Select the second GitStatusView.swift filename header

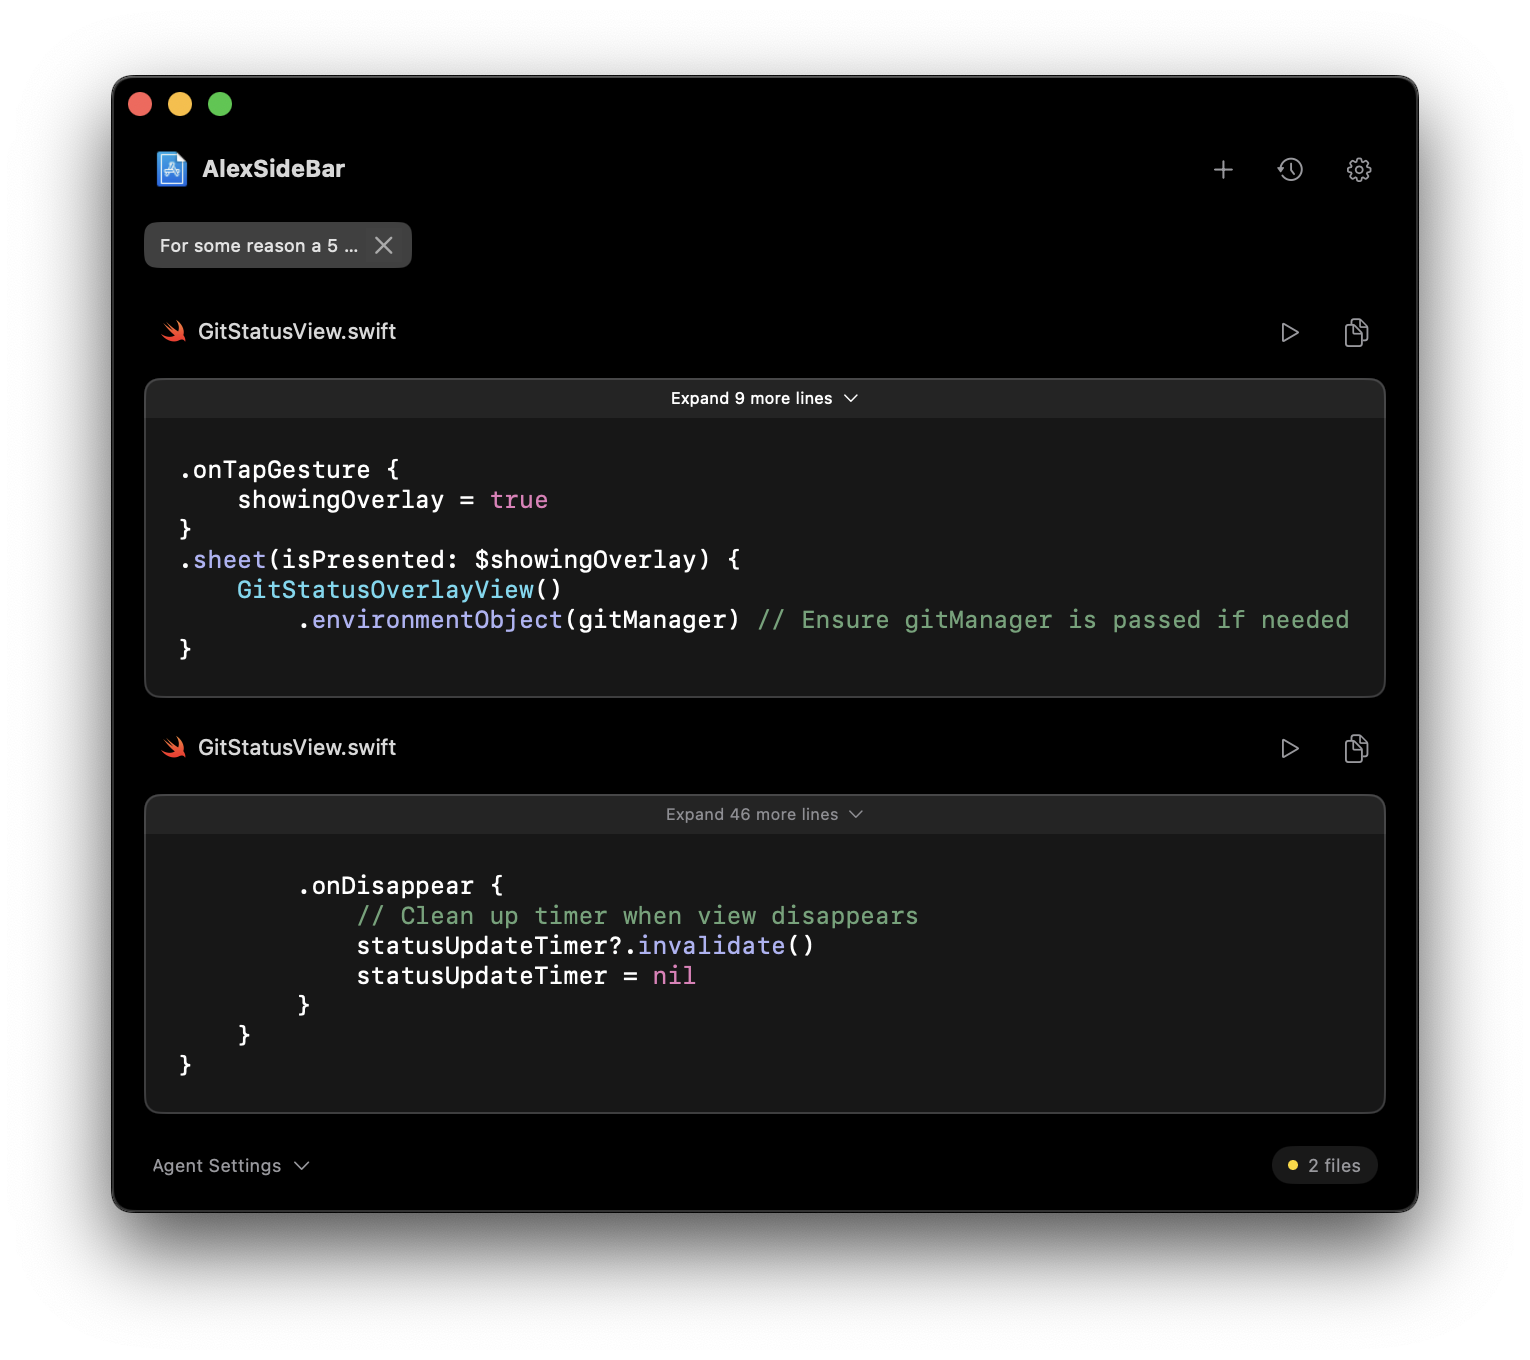(x=297, y=747)
